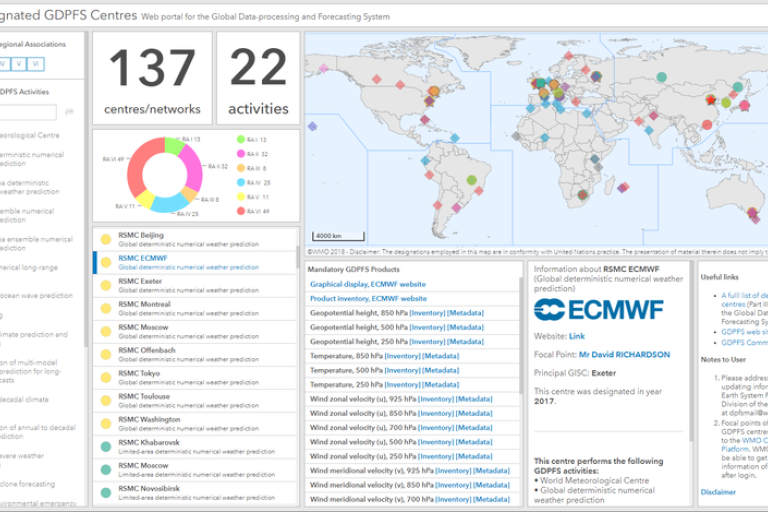Click the pink diamond marker near Buenos Aires
Image resolution: width=768 pixels, height=512 pixels.
(456, 208)
